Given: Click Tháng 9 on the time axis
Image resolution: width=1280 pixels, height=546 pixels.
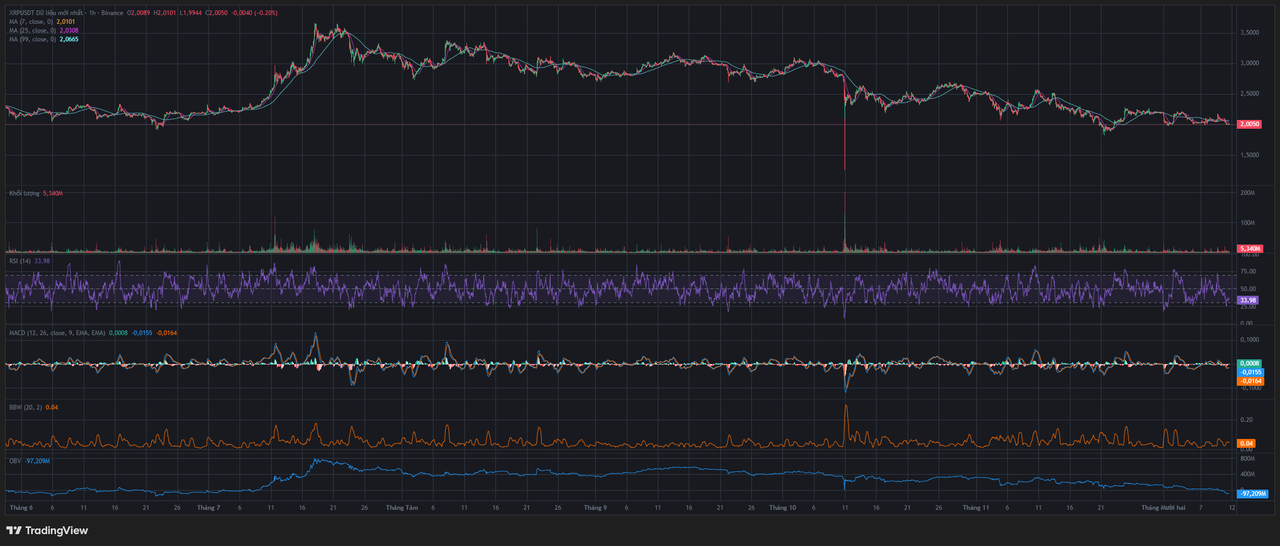Looking at the screenshot, I should click(x=595, y=508).
